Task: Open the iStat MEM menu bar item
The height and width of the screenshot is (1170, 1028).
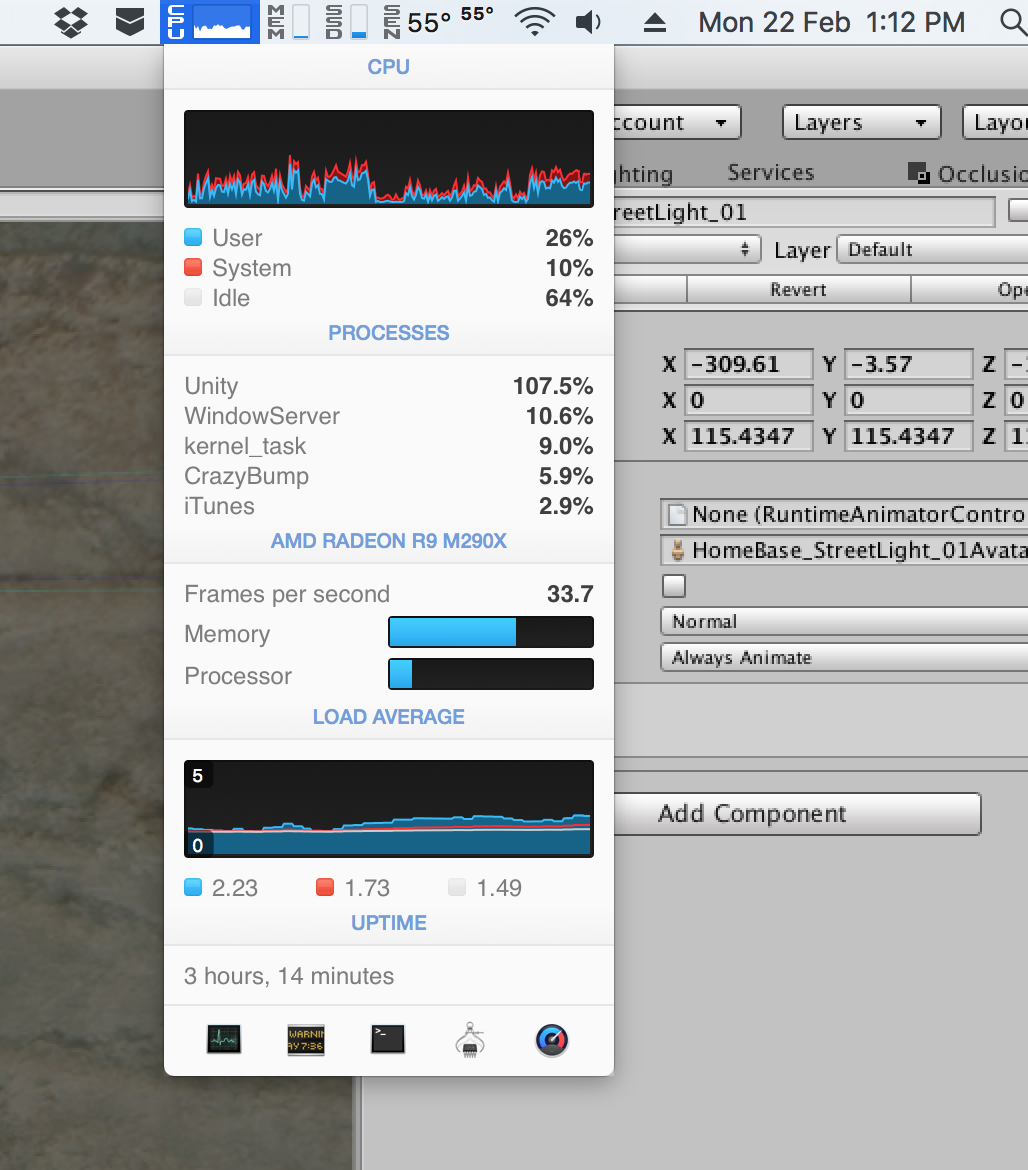Action: (x=288, y=22)
